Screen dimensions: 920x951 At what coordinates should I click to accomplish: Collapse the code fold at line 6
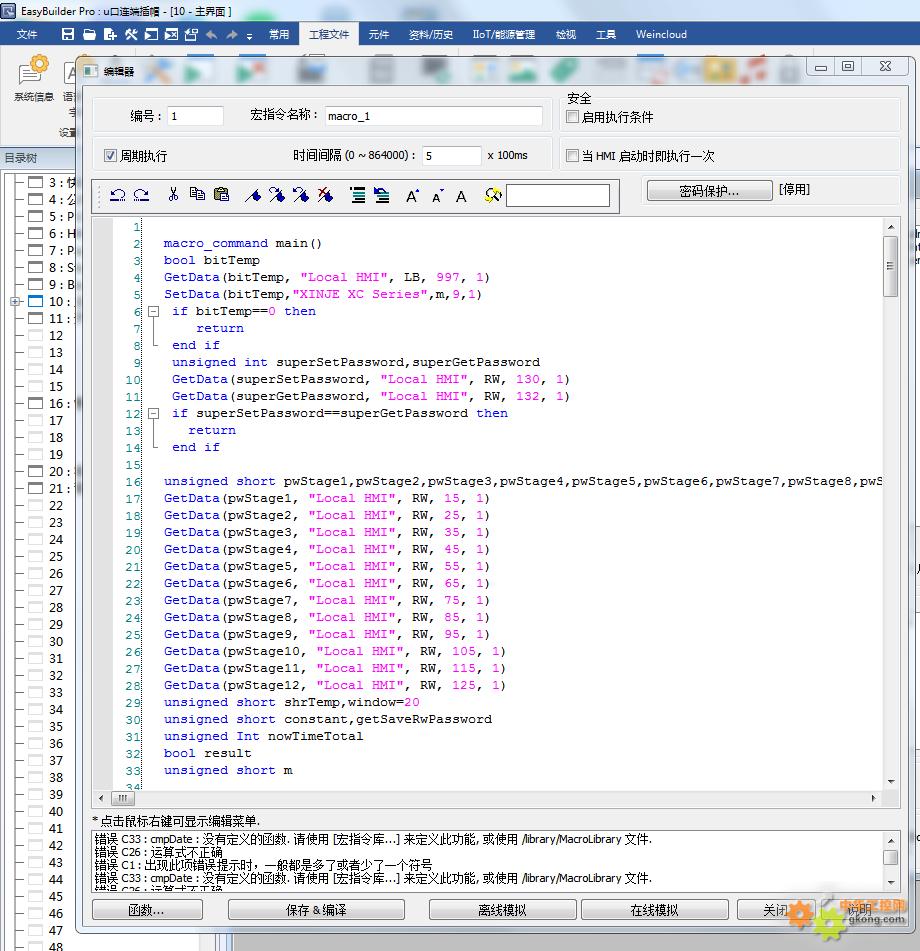(x=154, y=311)
